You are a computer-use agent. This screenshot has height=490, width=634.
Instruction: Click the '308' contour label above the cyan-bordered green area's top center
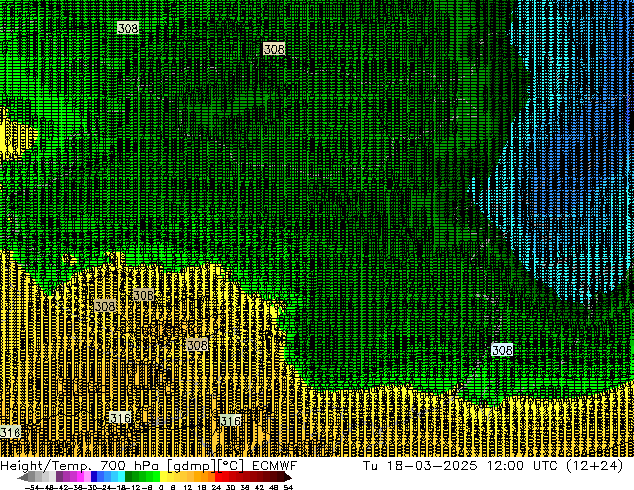(x=274, y=49)
